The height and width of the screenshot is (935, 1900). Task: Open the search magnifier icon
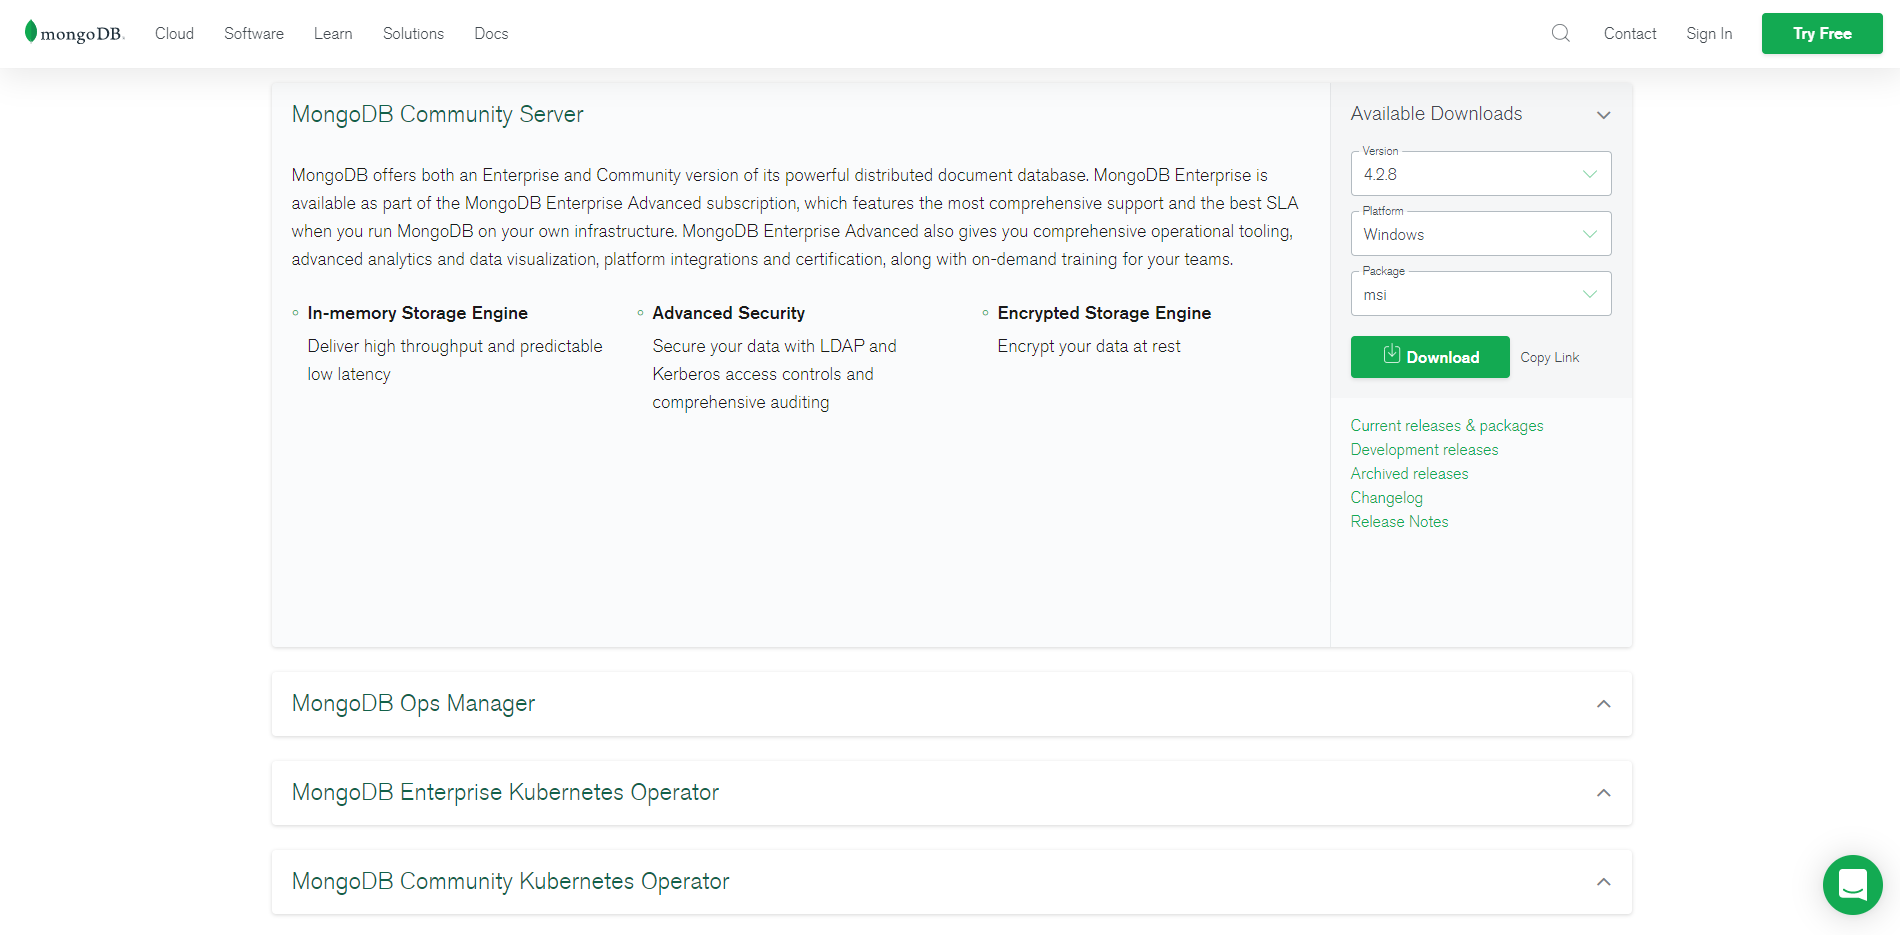(1560, 33)
